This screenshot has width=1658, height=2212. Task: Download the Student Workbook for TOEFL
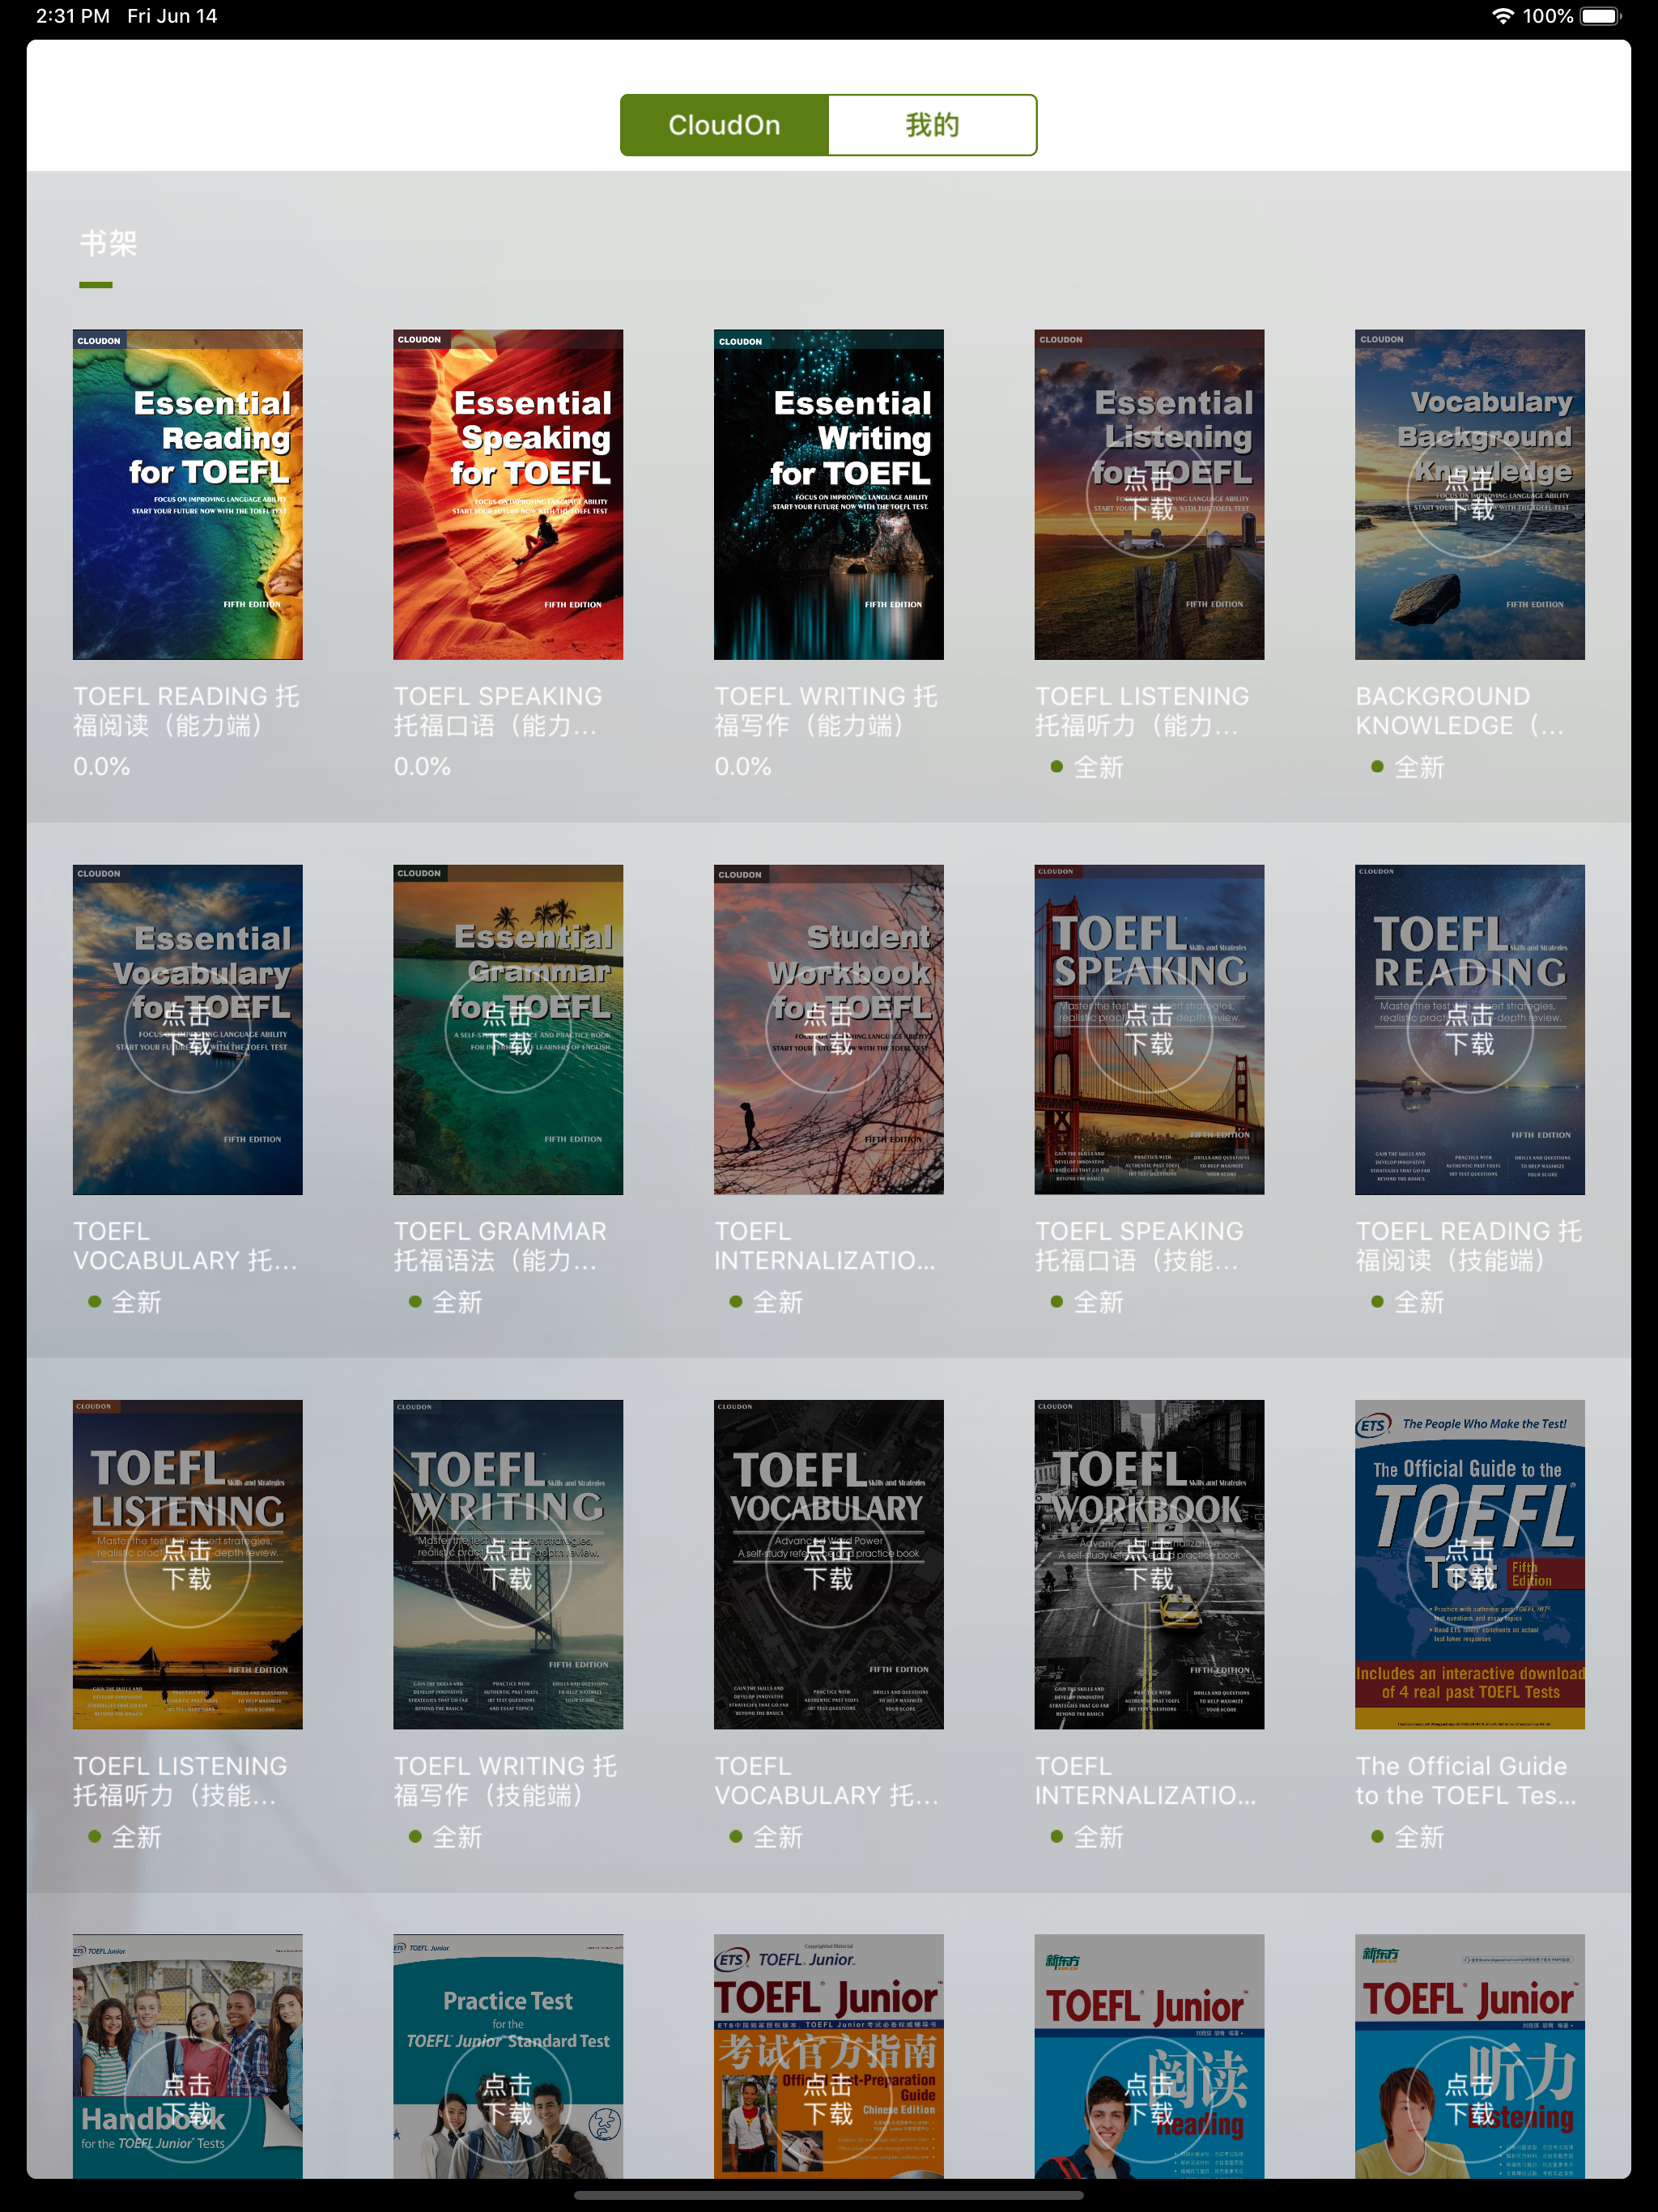point(829,1029)
